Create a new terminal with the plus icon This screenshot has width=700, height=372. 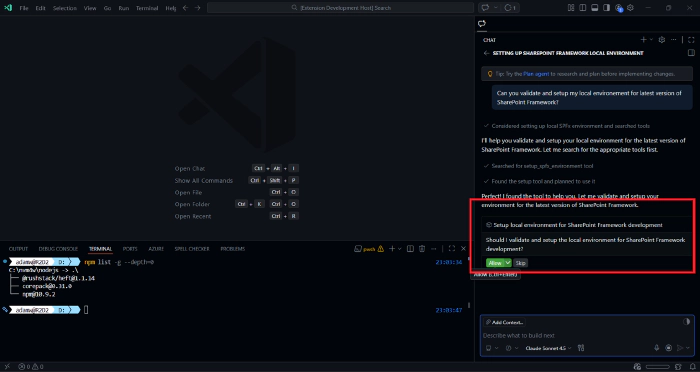point(392,249)
